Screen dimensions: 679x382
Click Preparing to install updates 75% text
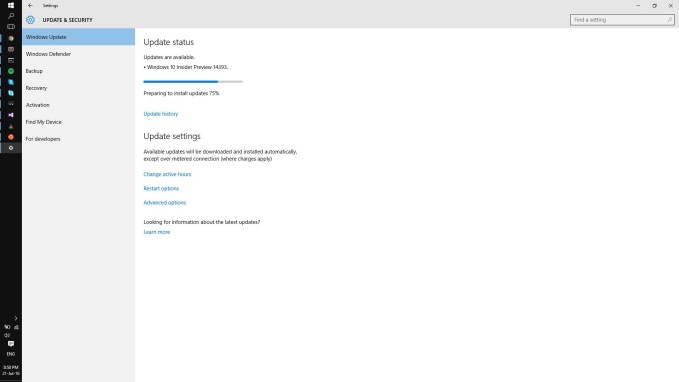click(x=181, y=93)
